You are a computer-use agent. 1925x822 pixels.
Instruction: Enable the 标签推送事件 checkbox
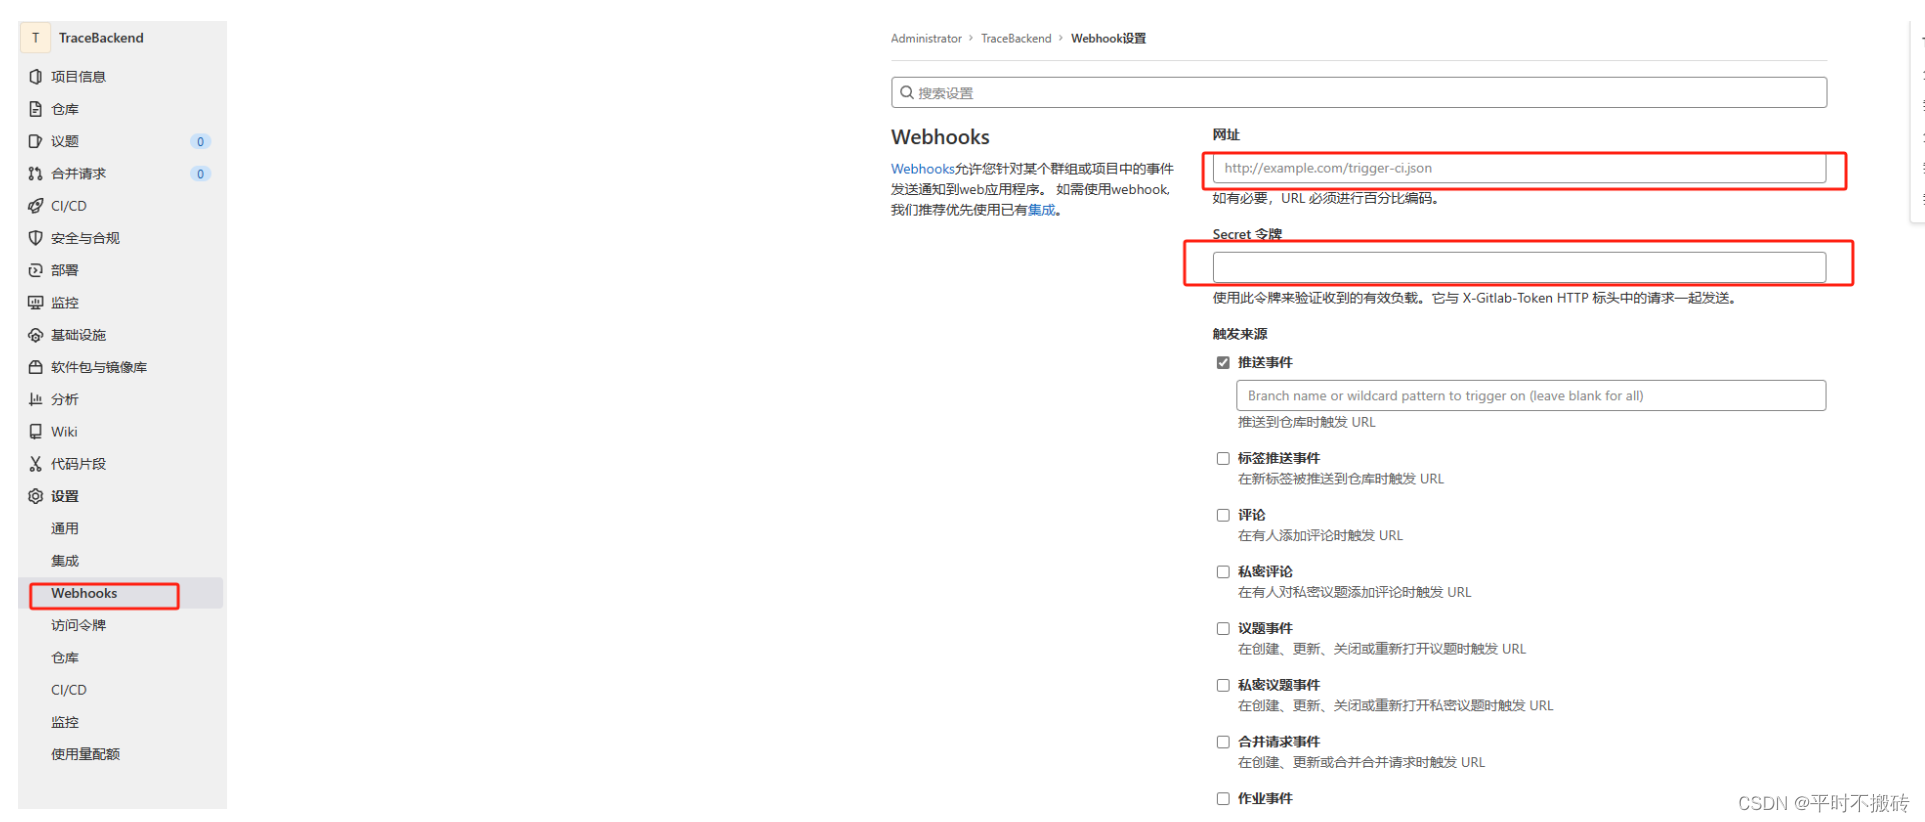[x=1222, y=459]
